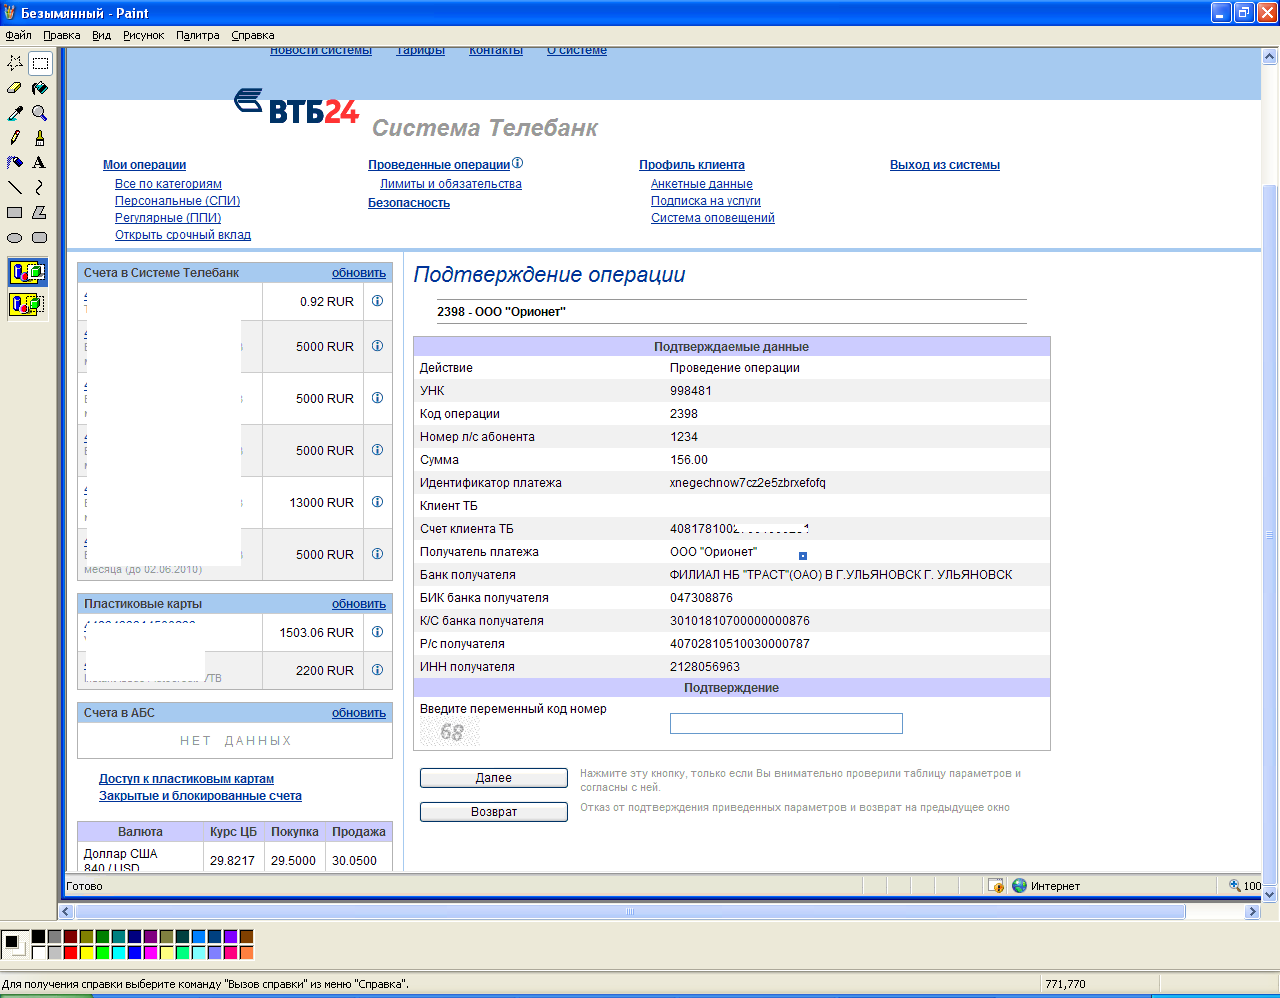Select the Text tool
This screenshot has height=998, width=1280.
[x=40, y=162]
